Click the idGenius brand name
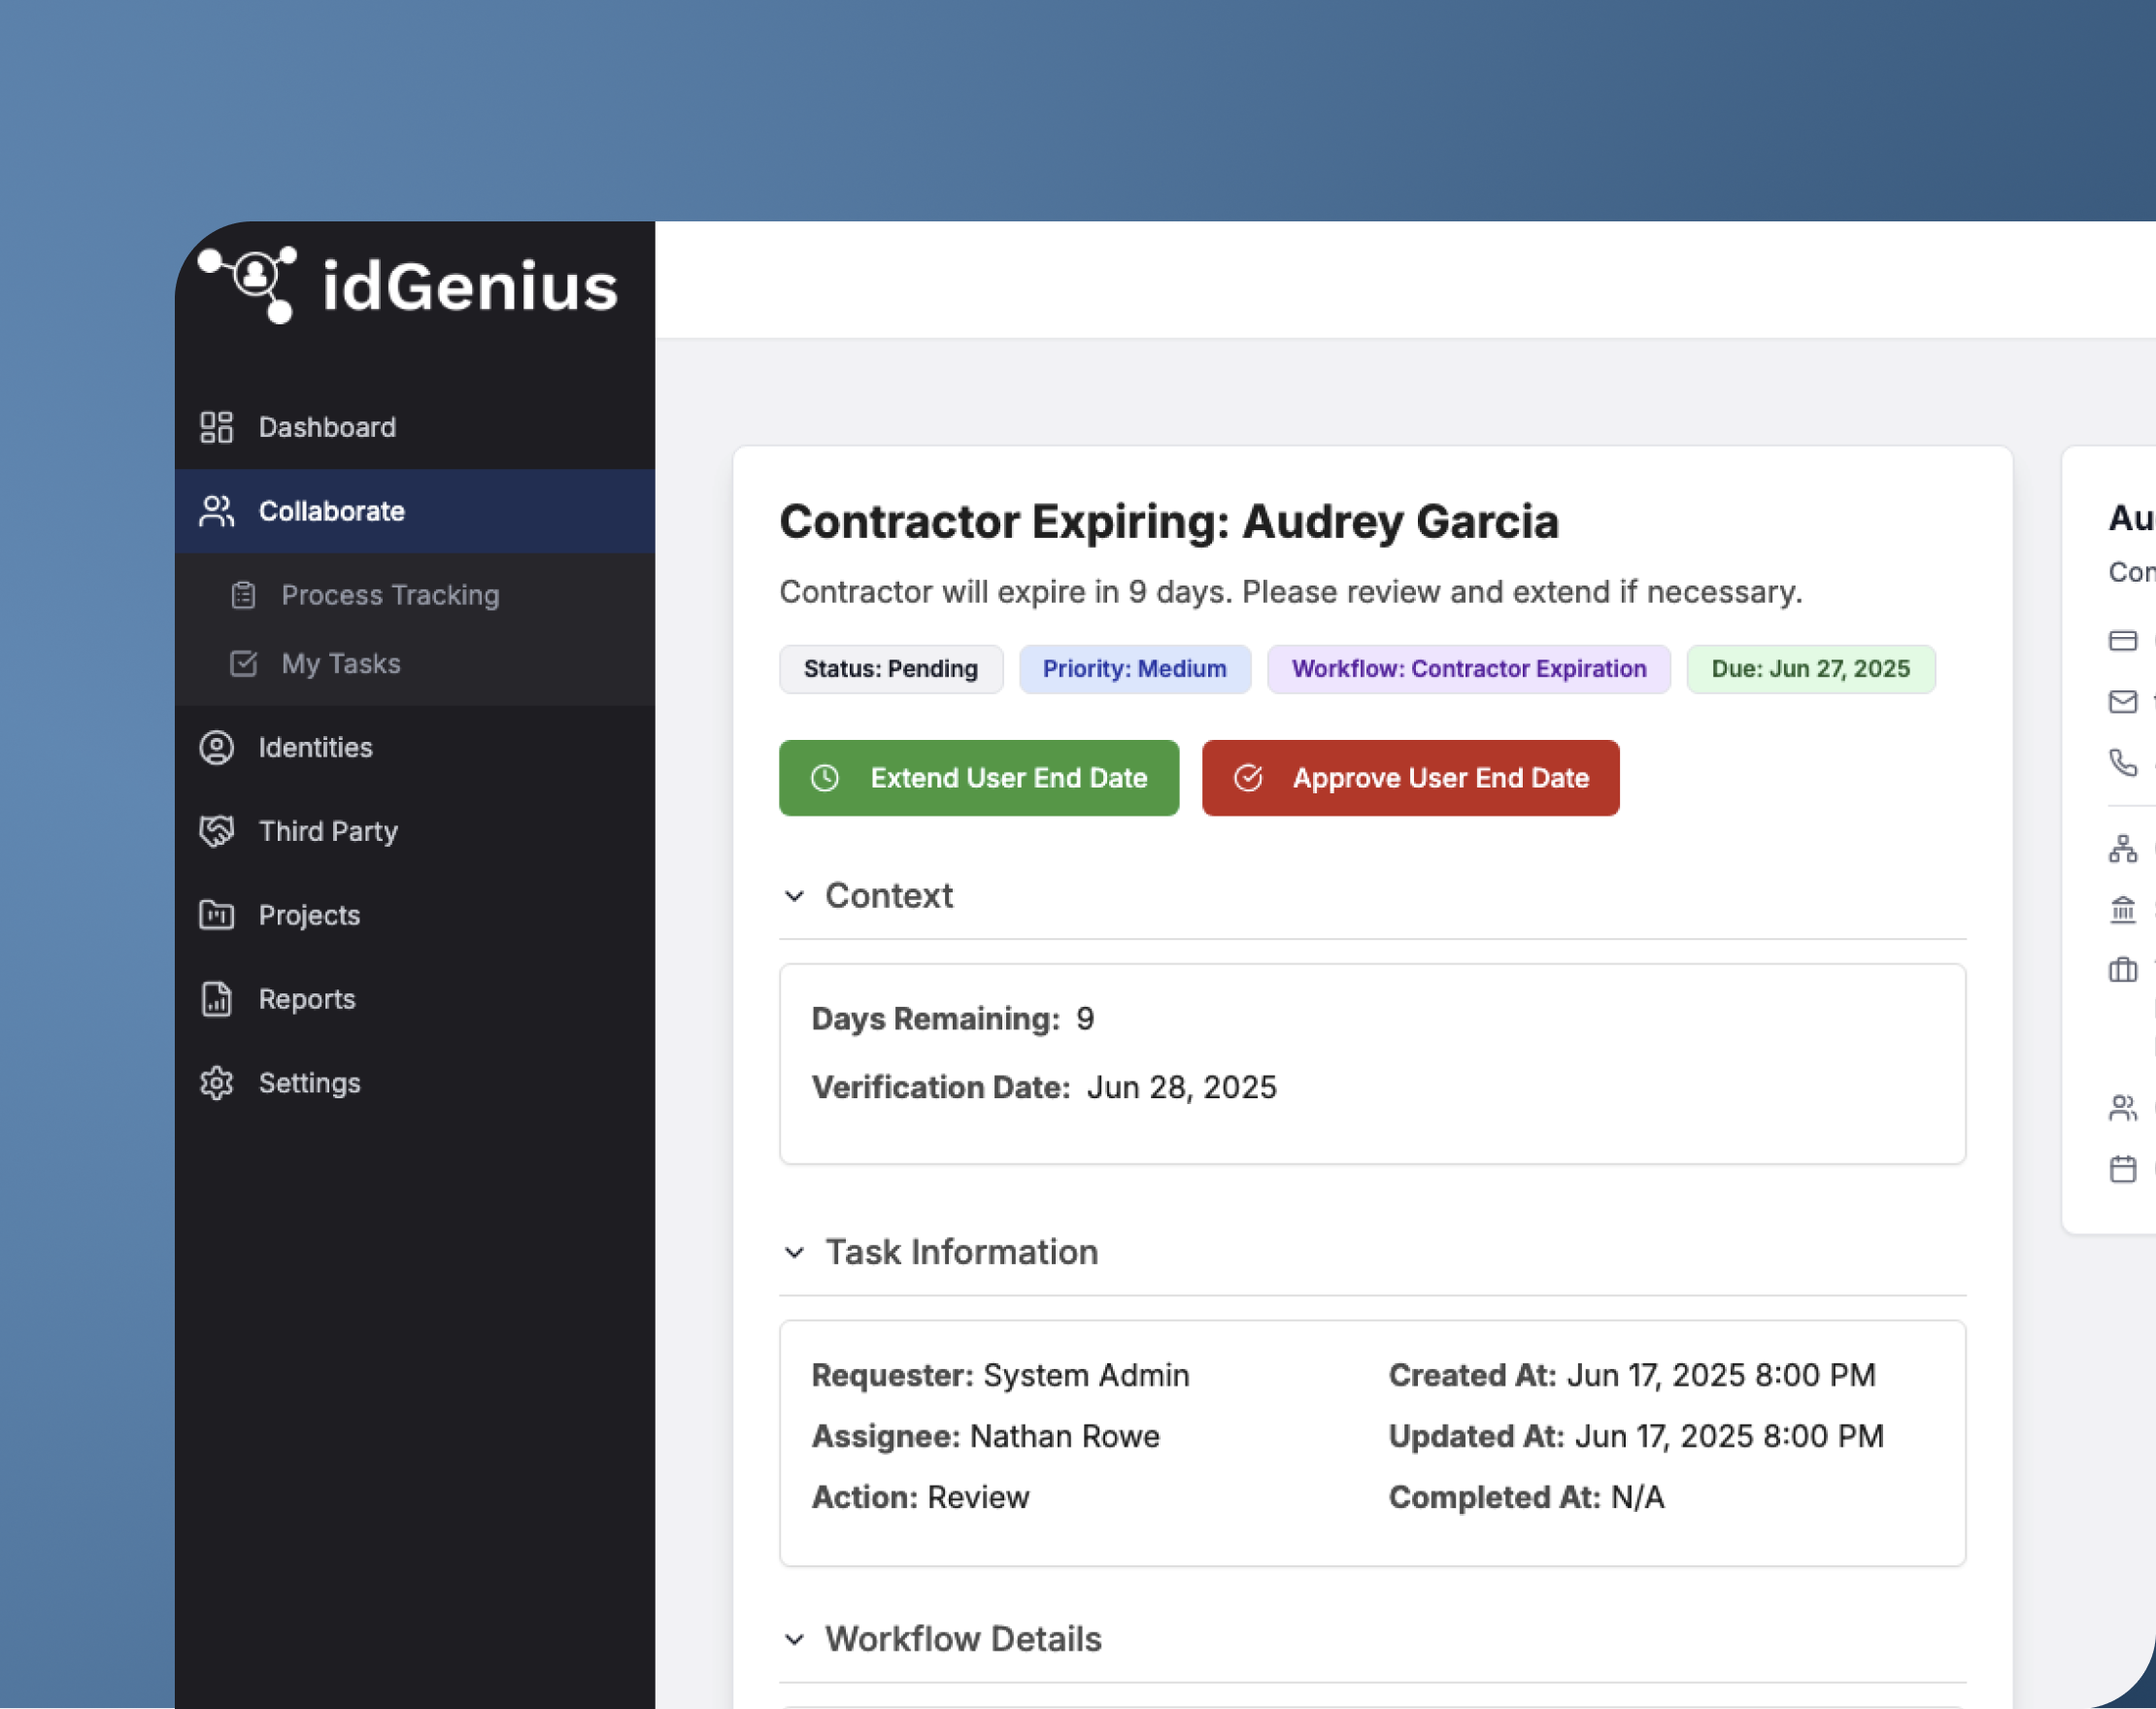 pyautogui.click(x=470, y=287)
